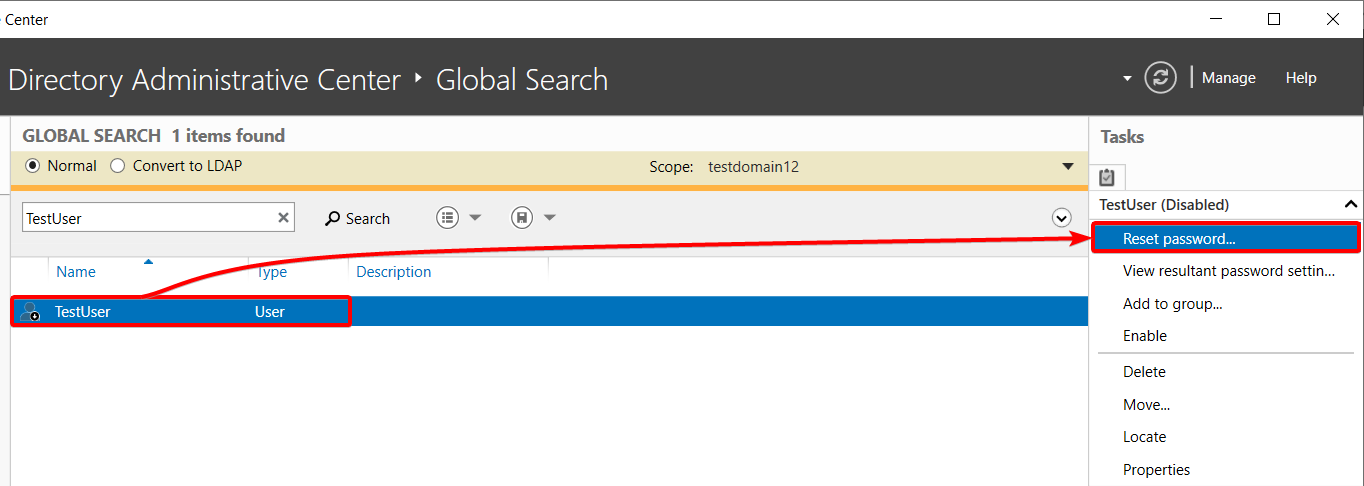Open the dropdown arrow beside list view icon
The width and height of the screenshot is (1364, 486).
tap(475, 218)
